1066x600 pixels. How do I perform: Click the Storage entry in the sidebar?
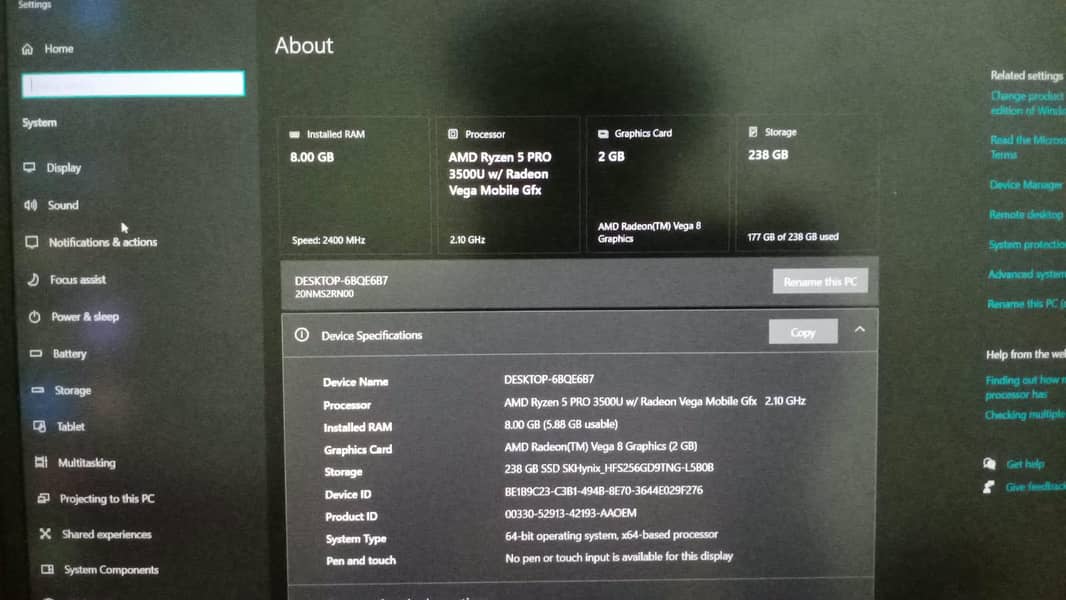coord(73,391)
